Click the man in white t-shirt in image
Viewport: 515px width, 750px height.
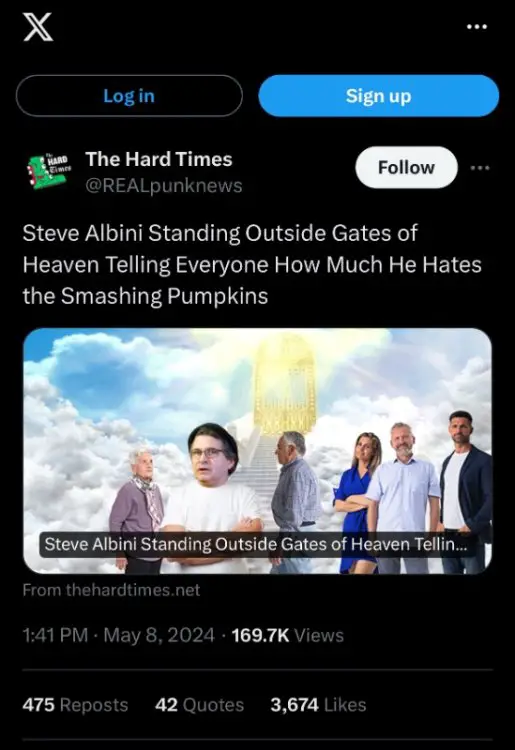[x=213, y=497]
